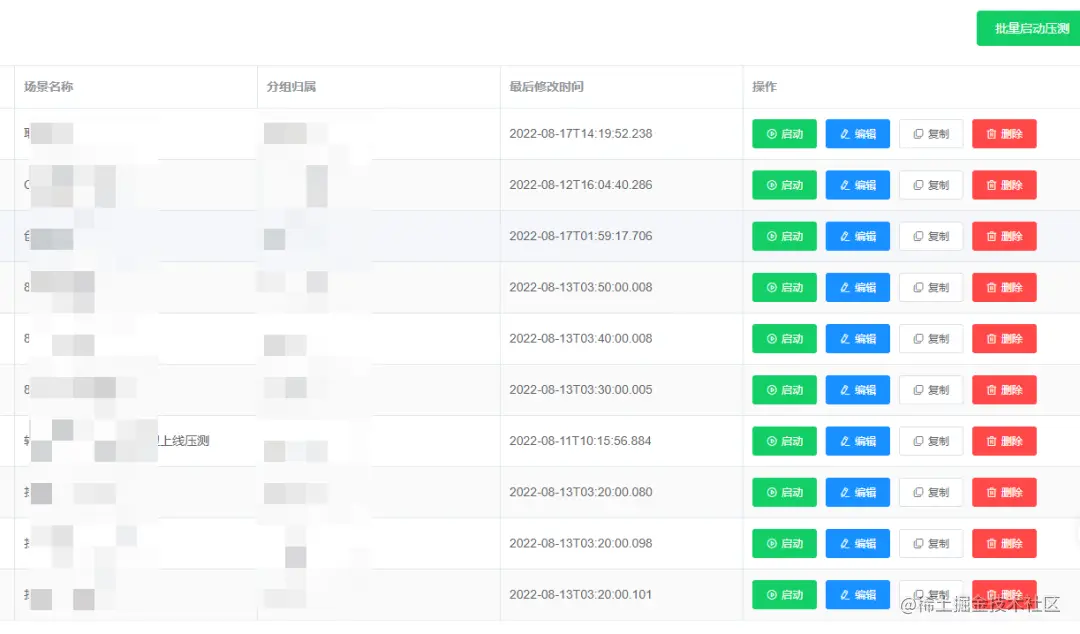Start the scenario modified 2022-08-17T14:19:52.238

[x=785, y=134]
